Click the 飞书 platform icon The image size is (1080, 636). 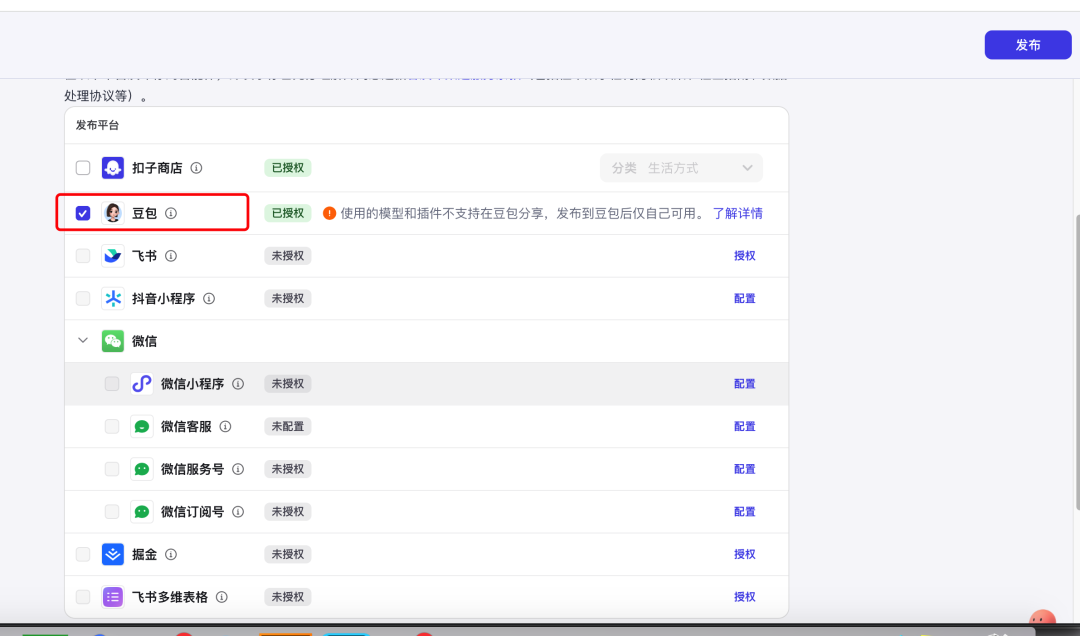coord(113,256)
